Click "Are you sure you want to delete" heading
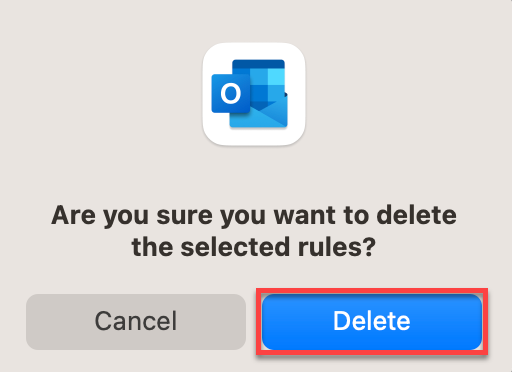The width and height of the screenshot is (512, 372). (x=254, y=215)
